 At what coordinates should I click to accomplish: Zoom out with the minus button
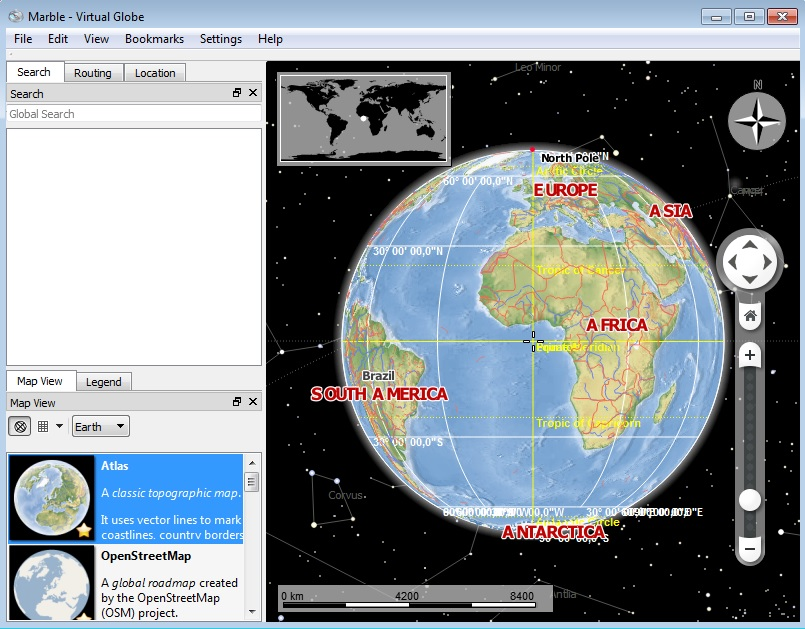[x=750, y=549]
